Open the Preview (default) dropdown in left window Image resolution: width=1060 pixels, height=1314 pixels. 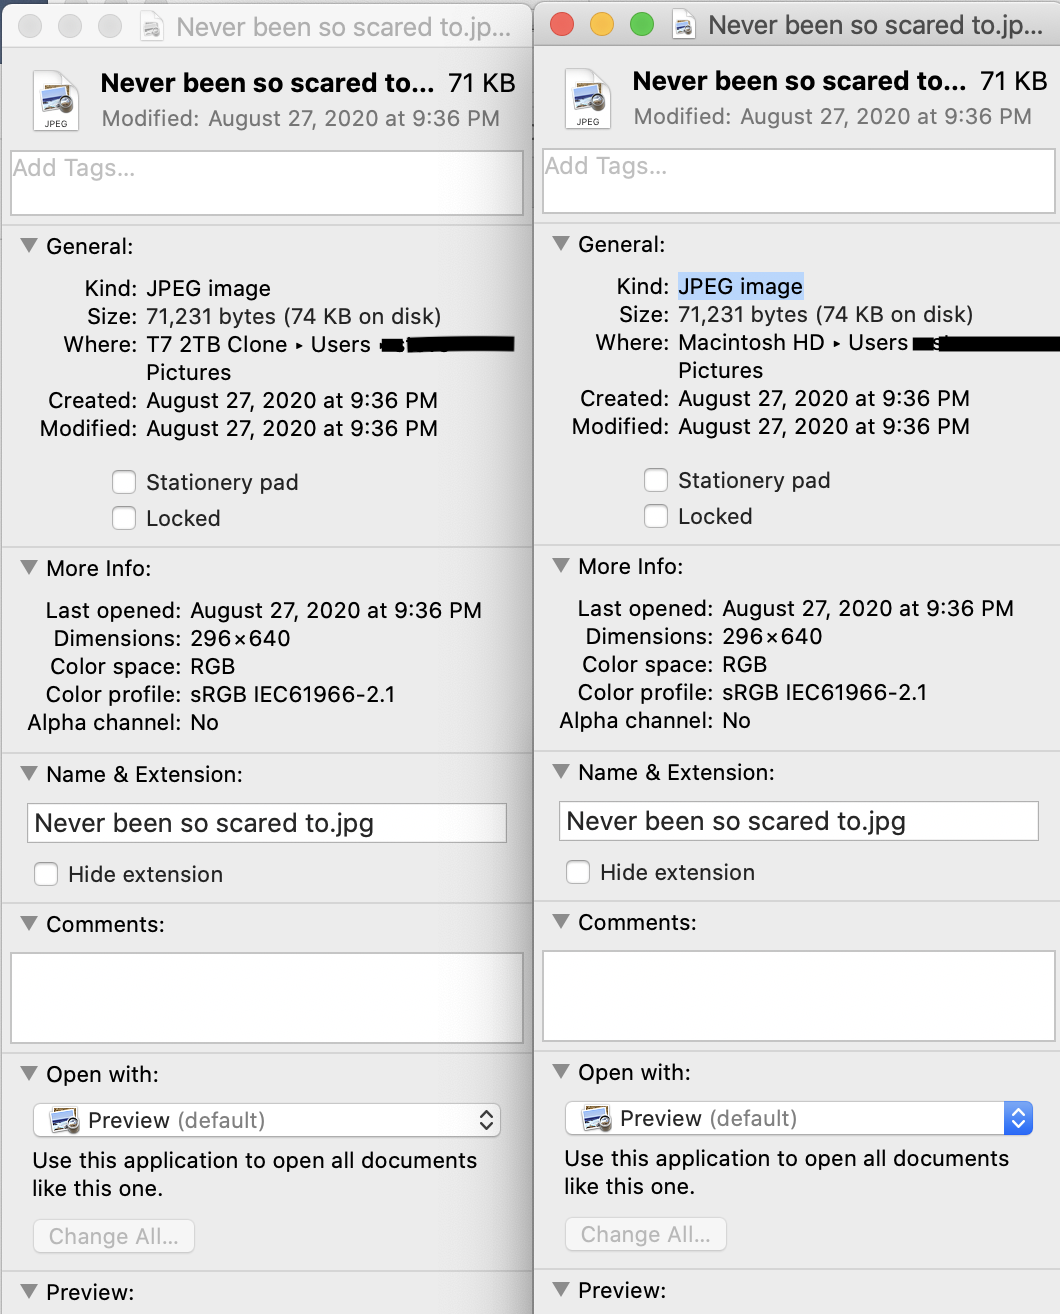pos(267,1120)
